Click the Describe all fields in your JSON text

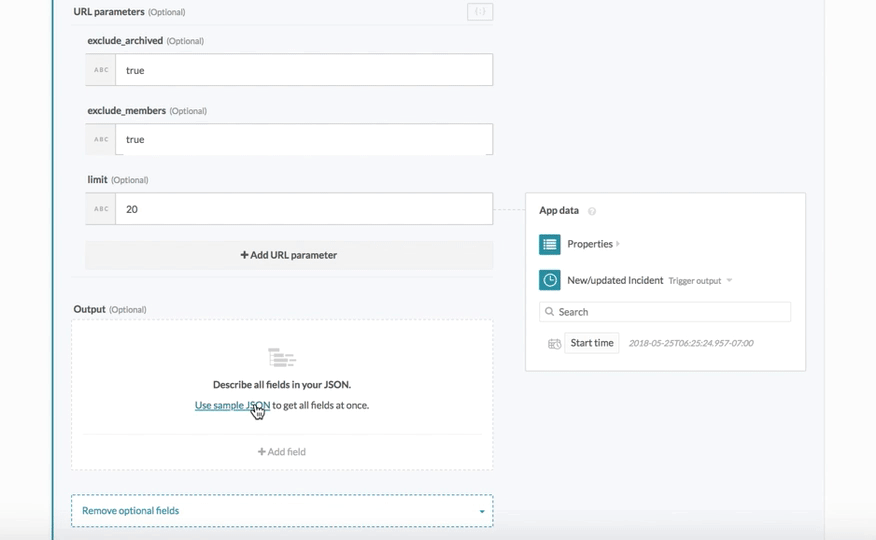[x=282, y=385]
